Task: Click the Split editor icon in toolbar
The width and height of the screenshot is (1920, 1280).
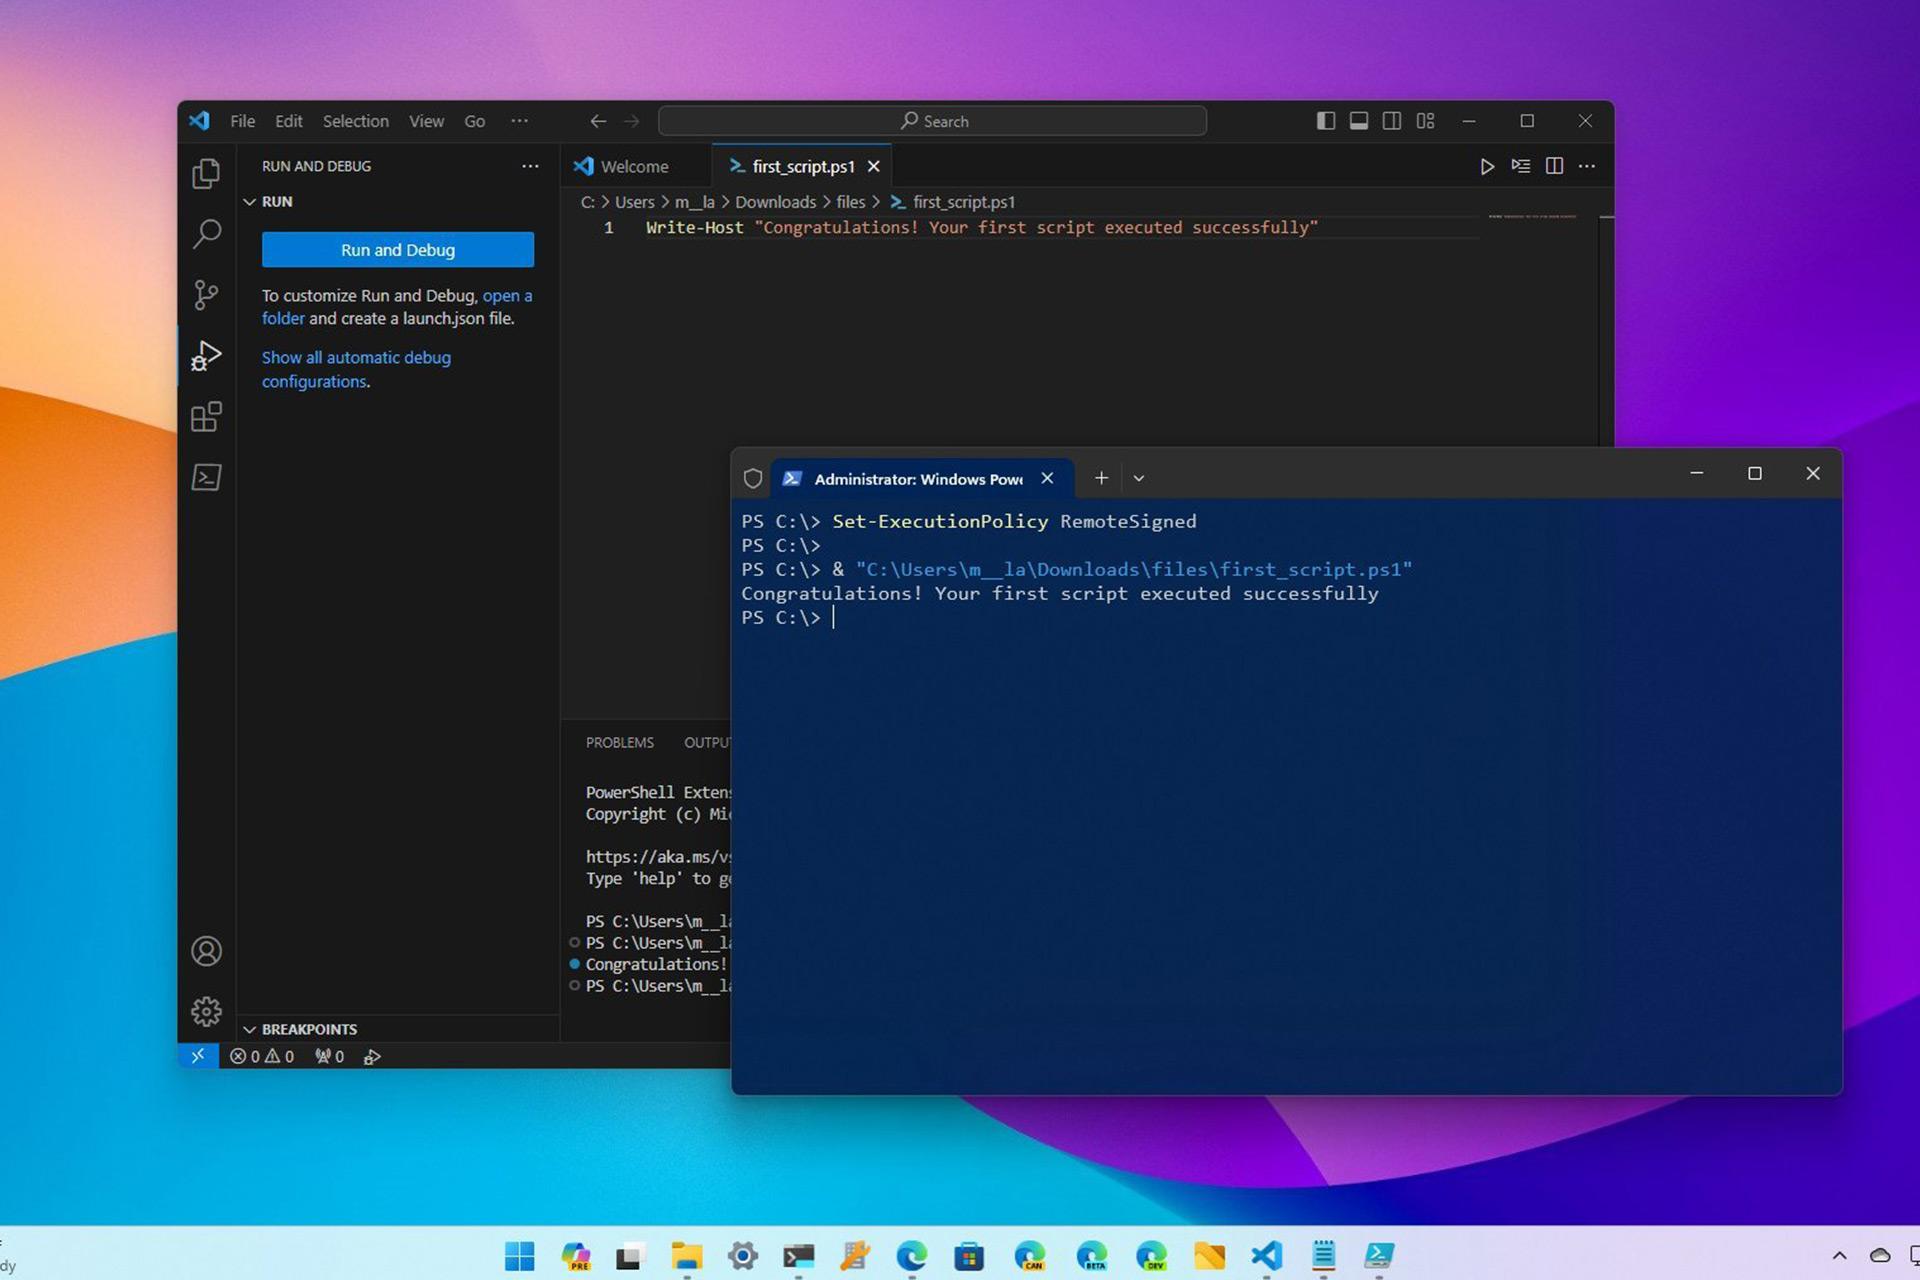Action: click(x=1554, y=167)
